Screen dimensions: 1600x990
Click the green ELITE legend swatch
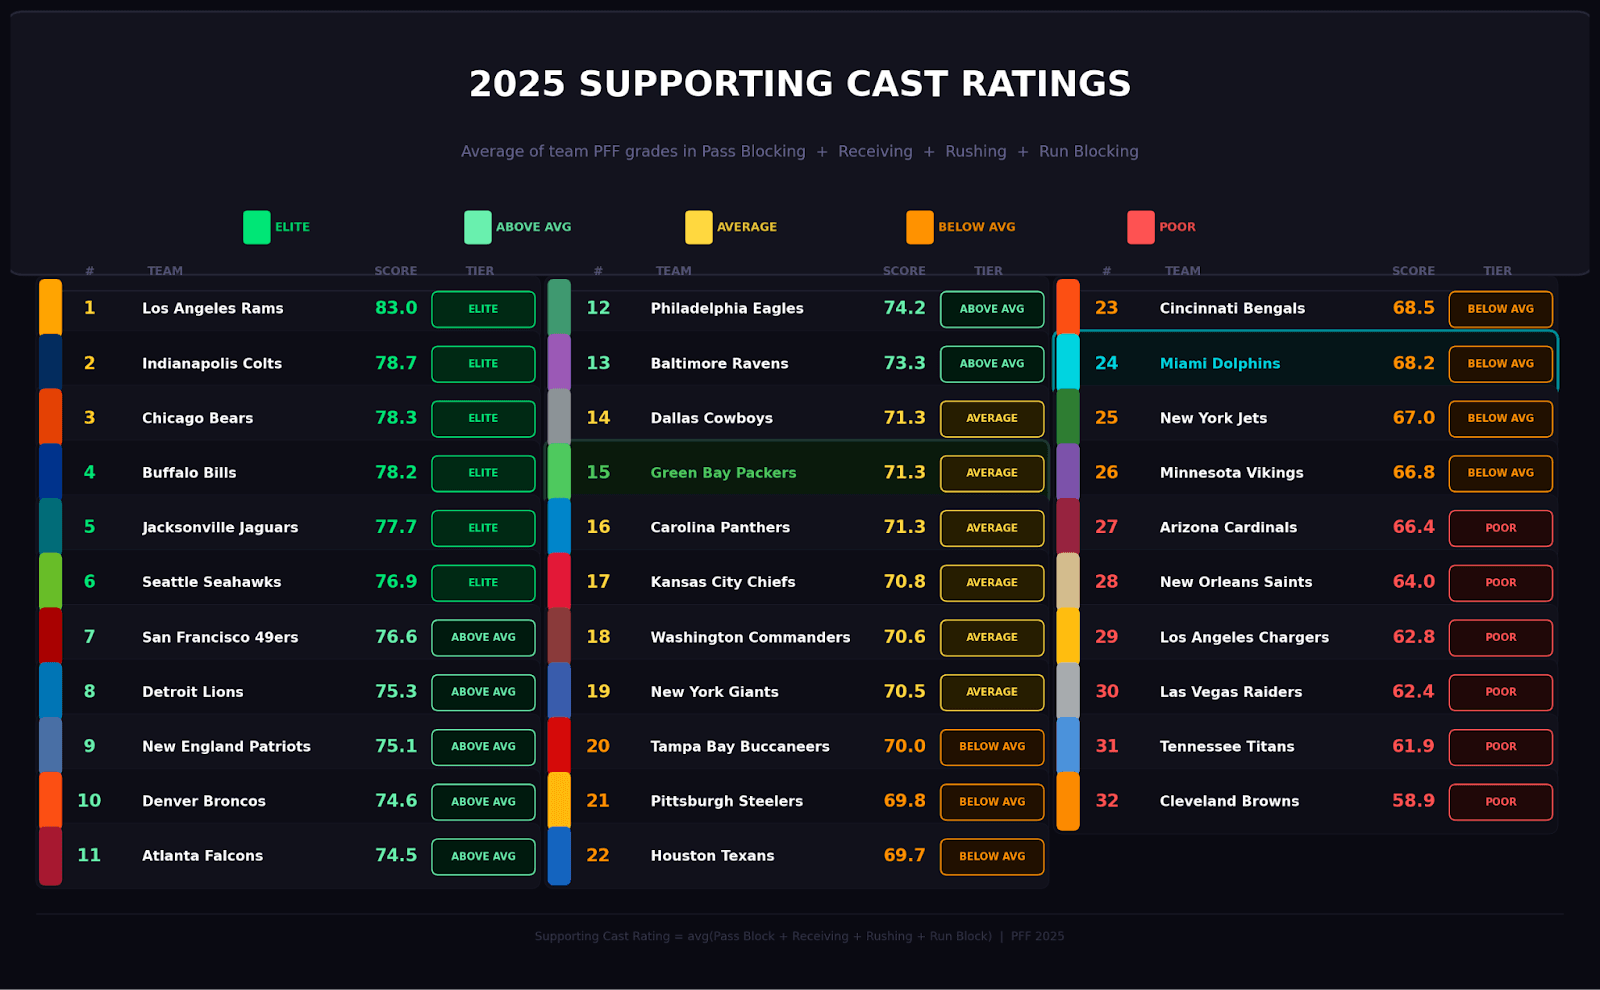[257, 227]
